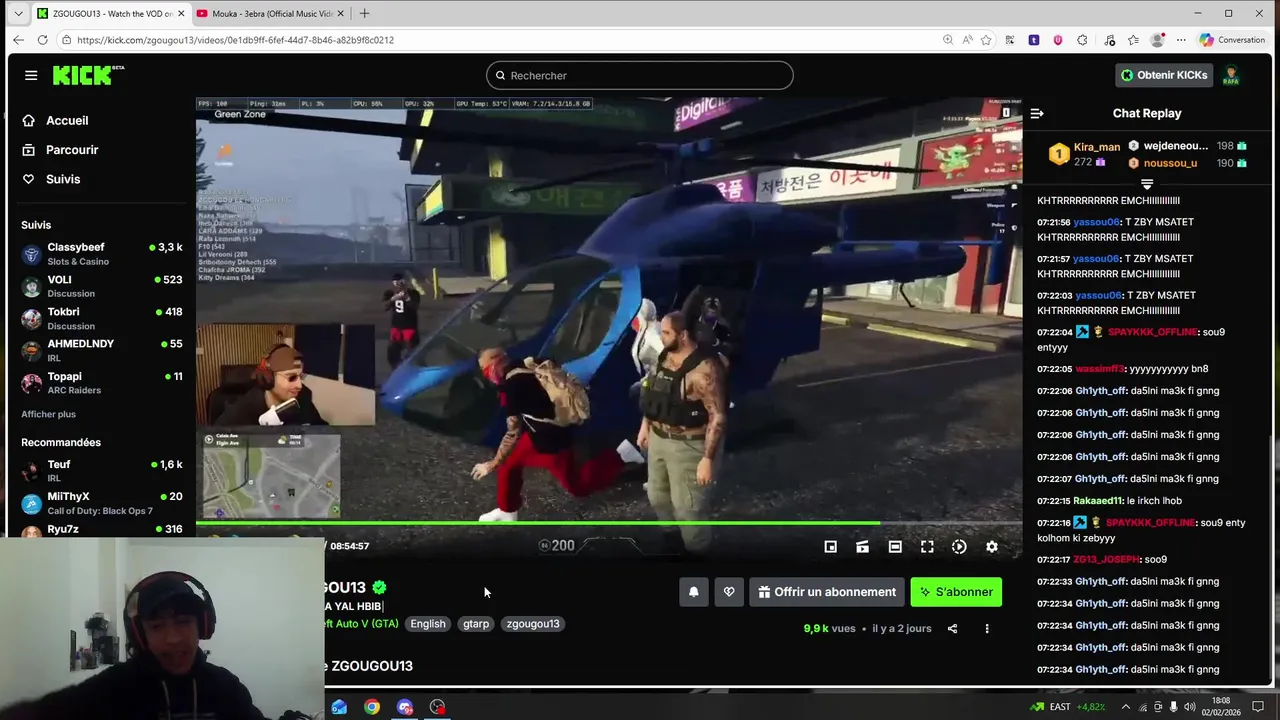Viewport: 1280px width, 720px height.
Task: Click the notification bell button
Action: pos(694,592)
